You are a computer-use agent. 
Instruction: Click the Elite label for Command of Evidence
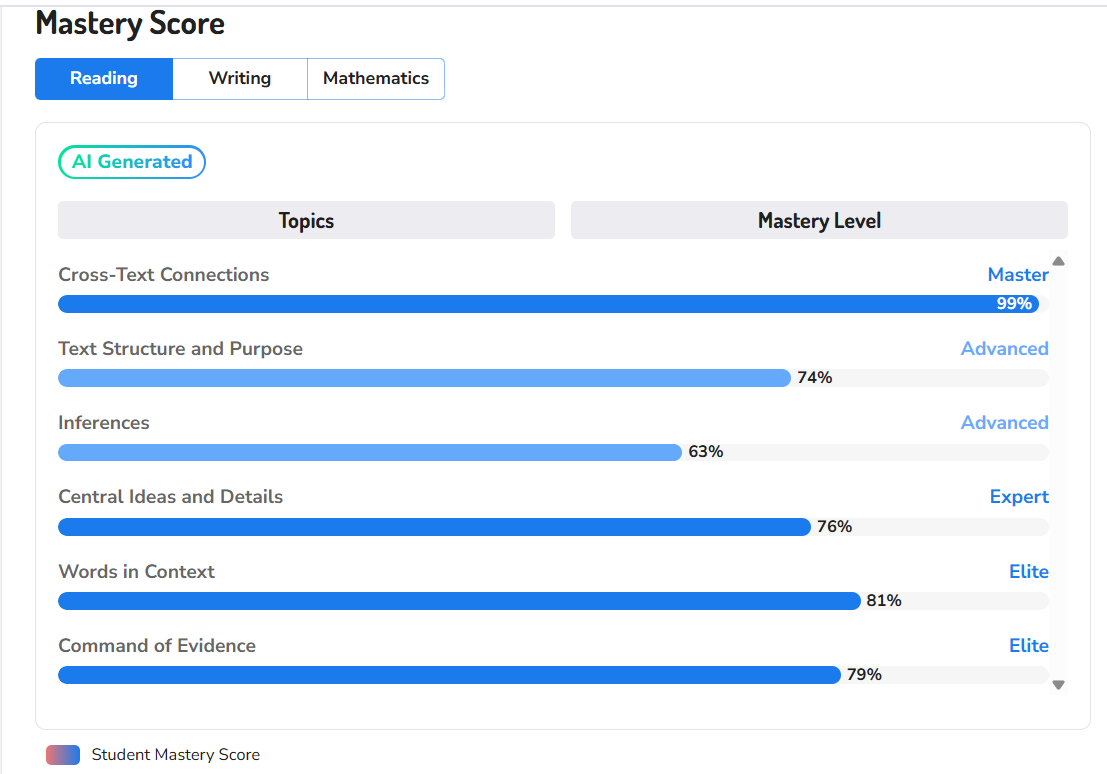[1029, 645]
